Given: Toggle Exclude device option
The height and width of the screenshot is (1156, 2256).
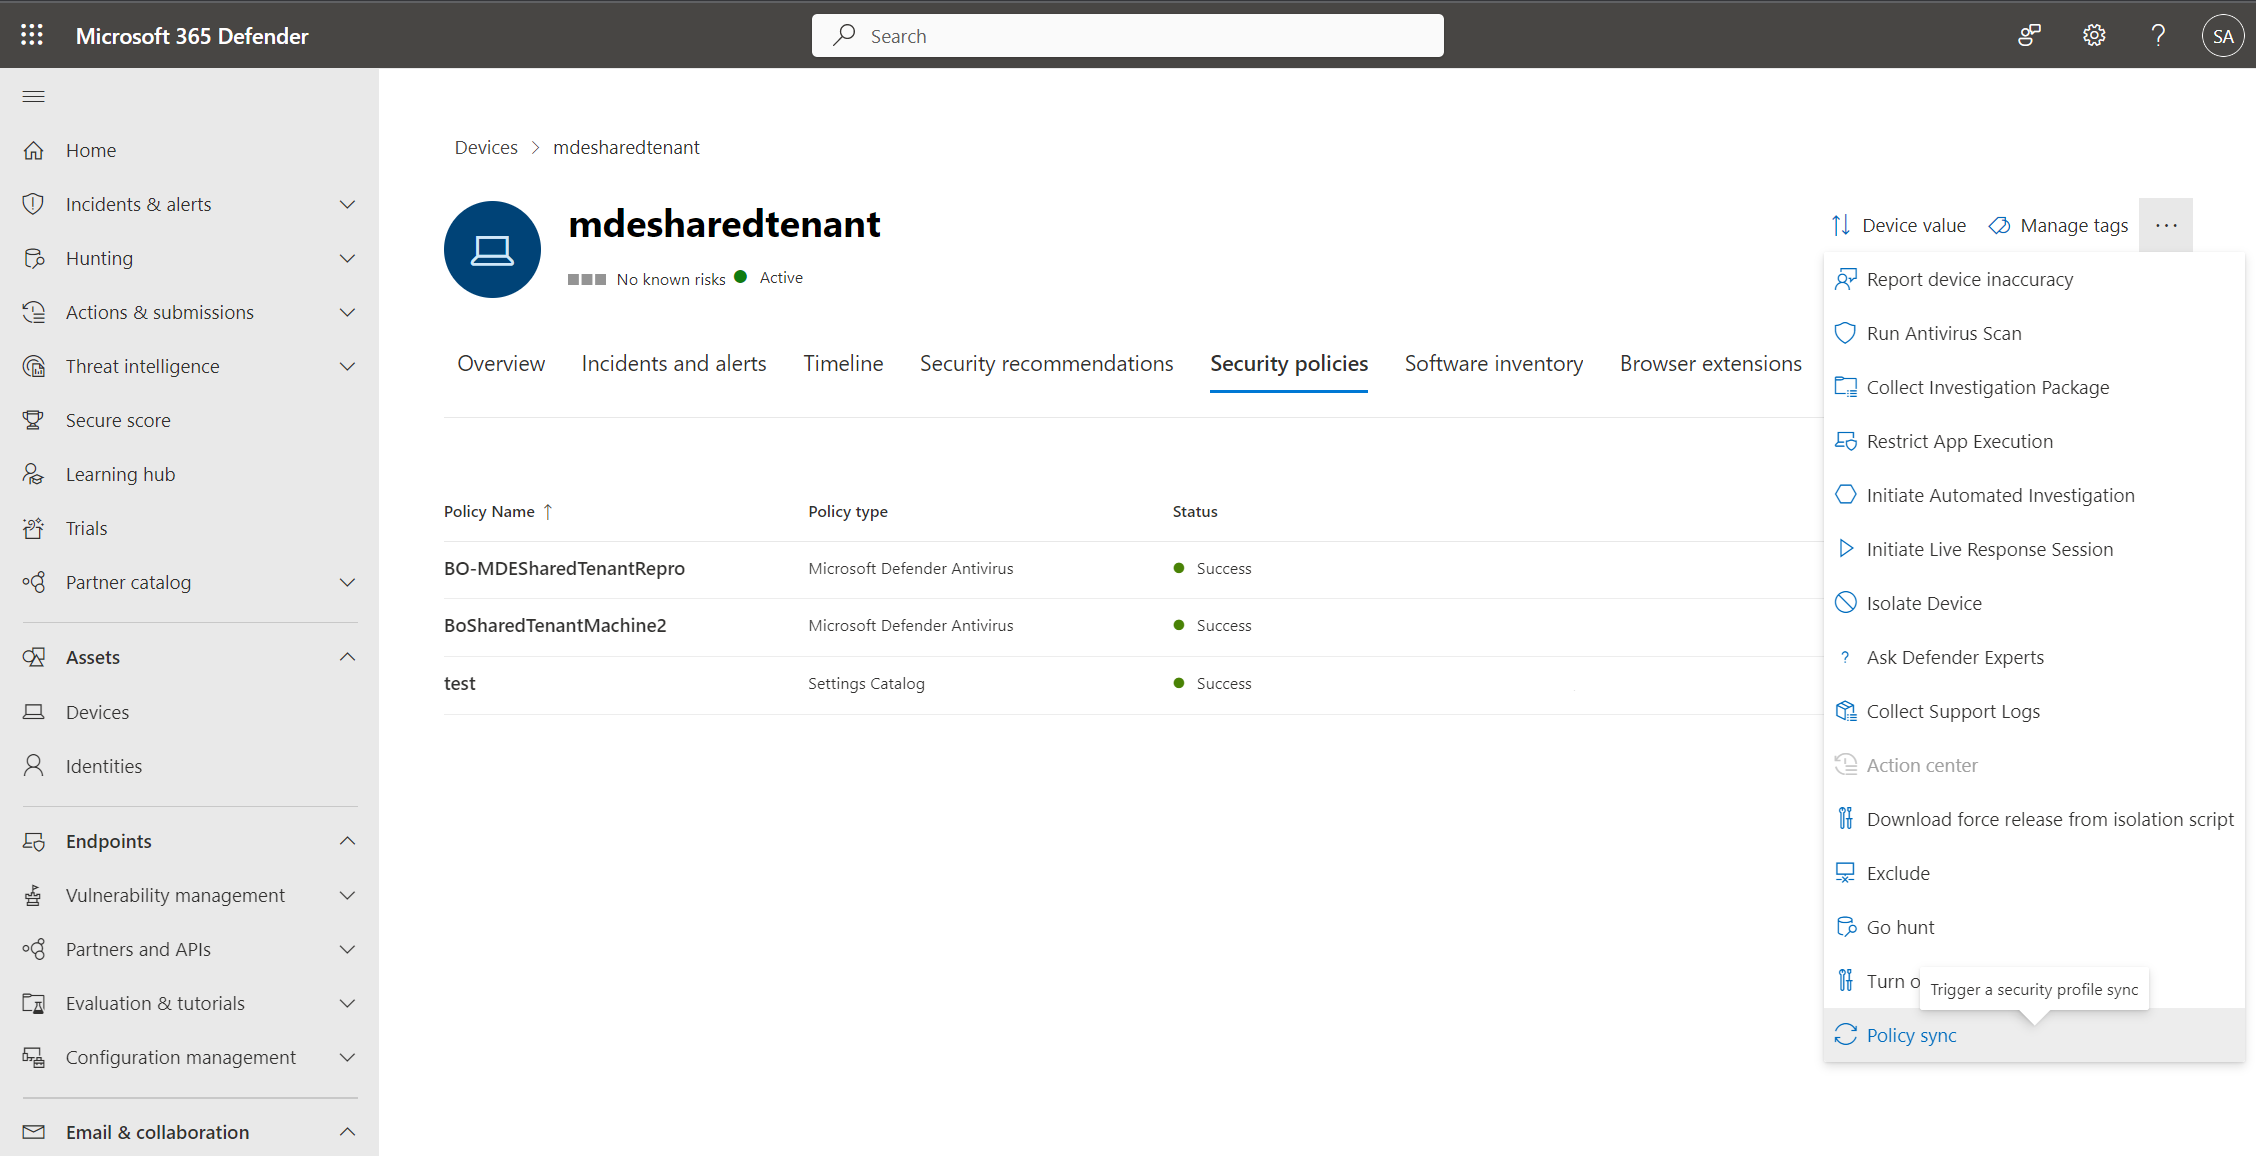Looking at the screenshot, I should [1899, 871].
